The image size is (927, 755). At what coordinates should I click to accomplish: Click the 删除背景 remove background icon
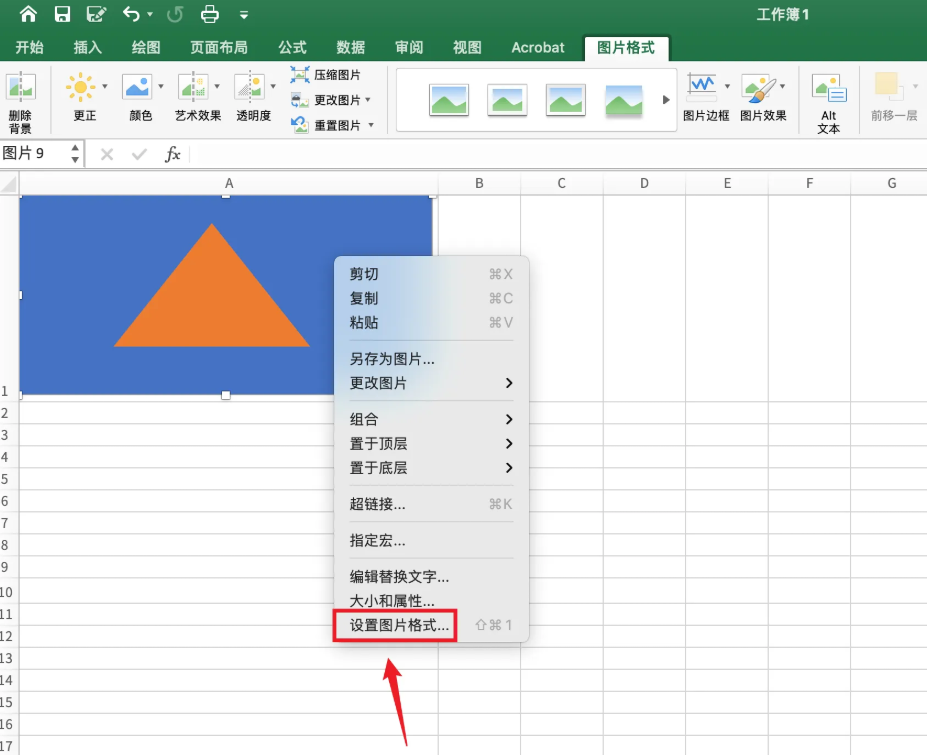tap(21, 88)
